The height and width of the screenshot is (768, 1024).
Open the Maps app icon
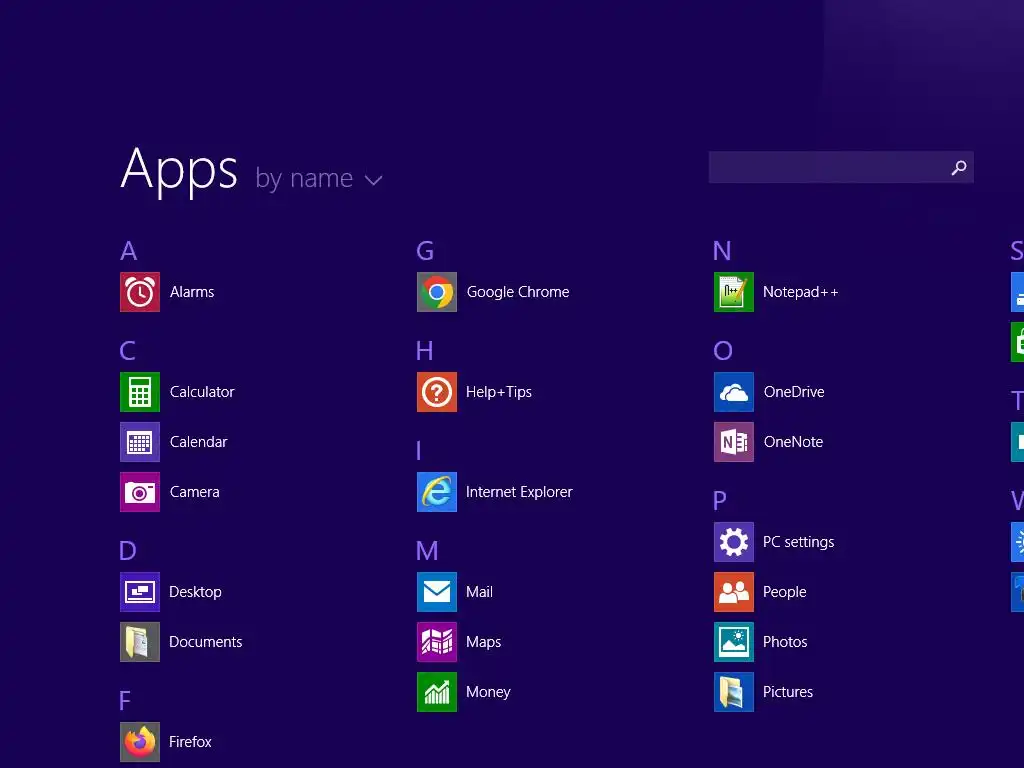coord(437,642)
